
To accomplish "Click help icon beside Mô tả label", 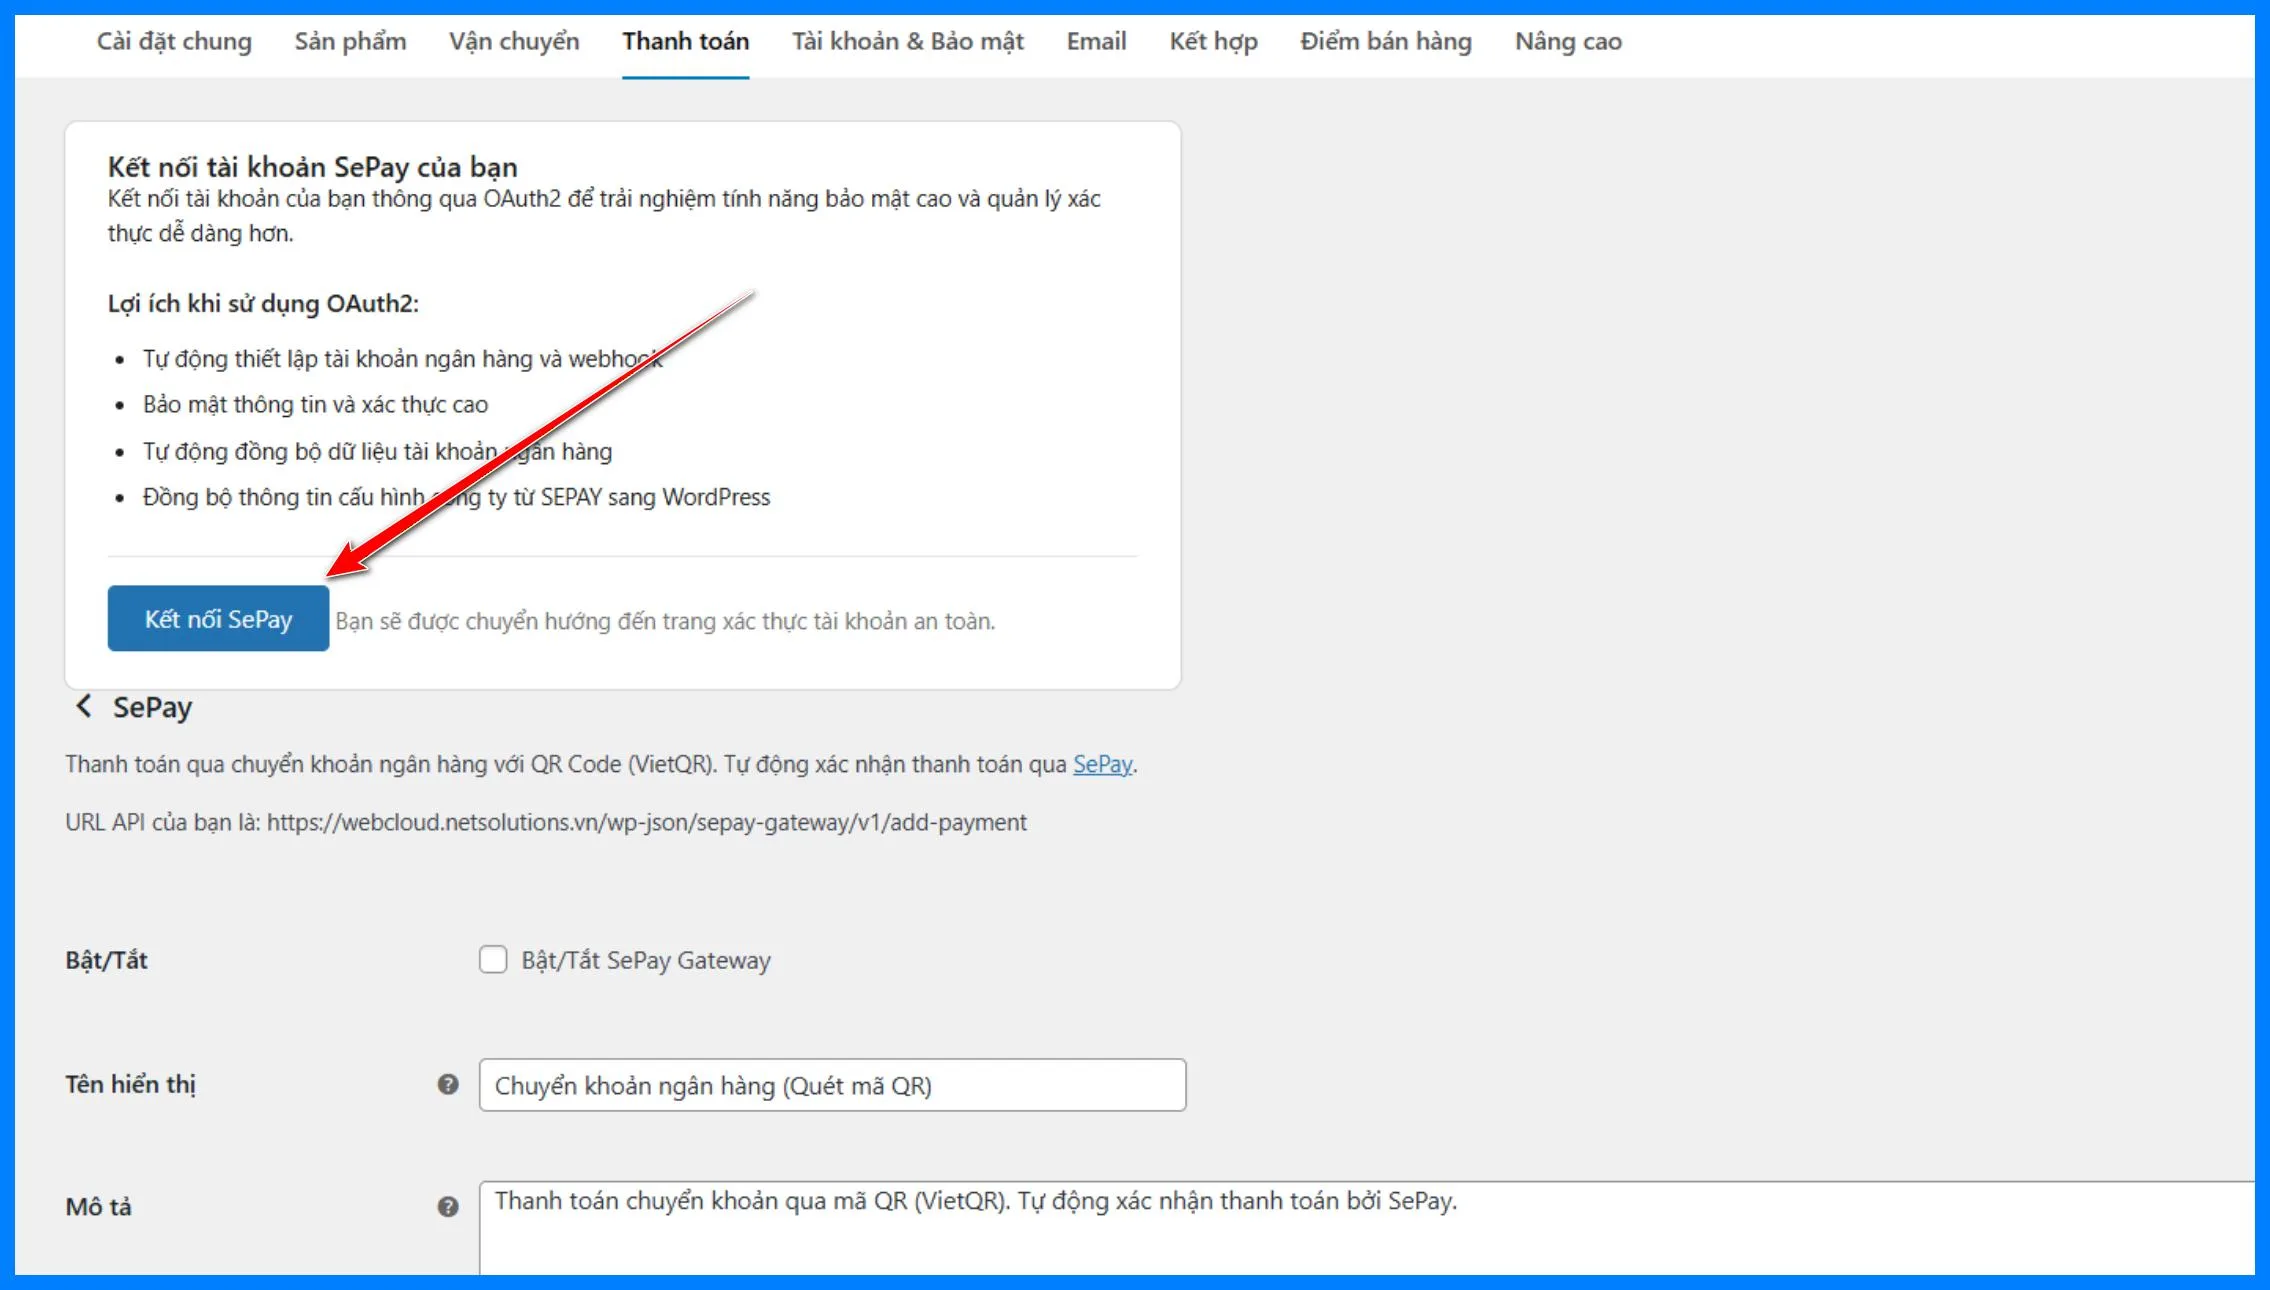I will [x=448, y=1206].
